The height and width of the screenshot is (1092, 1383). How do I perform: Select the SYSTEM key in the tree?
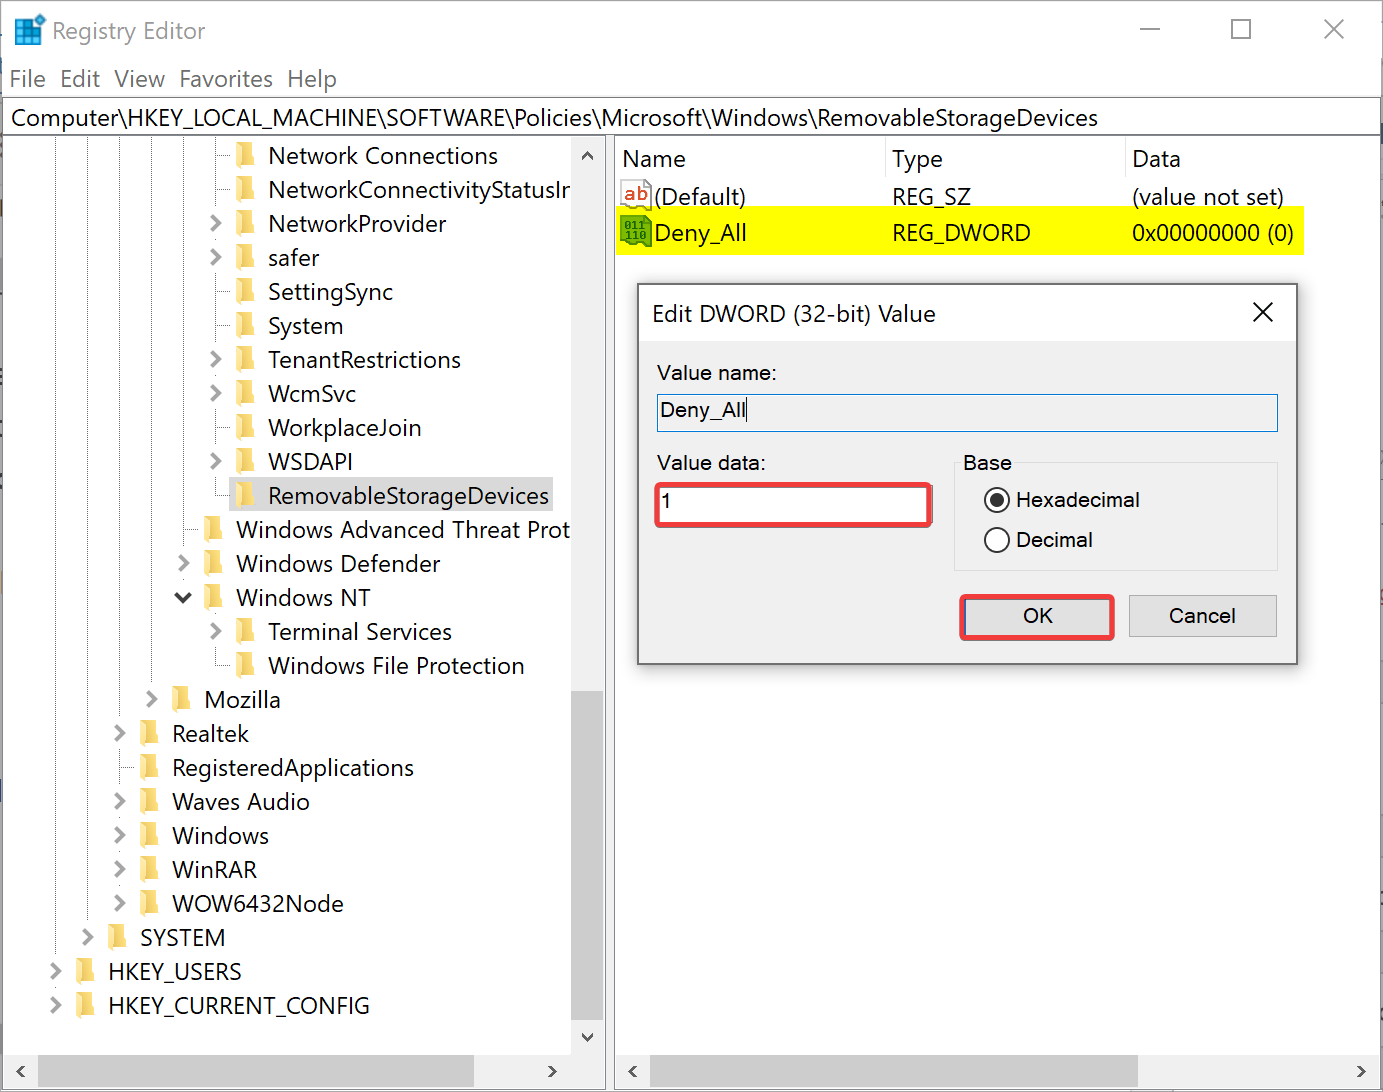182,937
